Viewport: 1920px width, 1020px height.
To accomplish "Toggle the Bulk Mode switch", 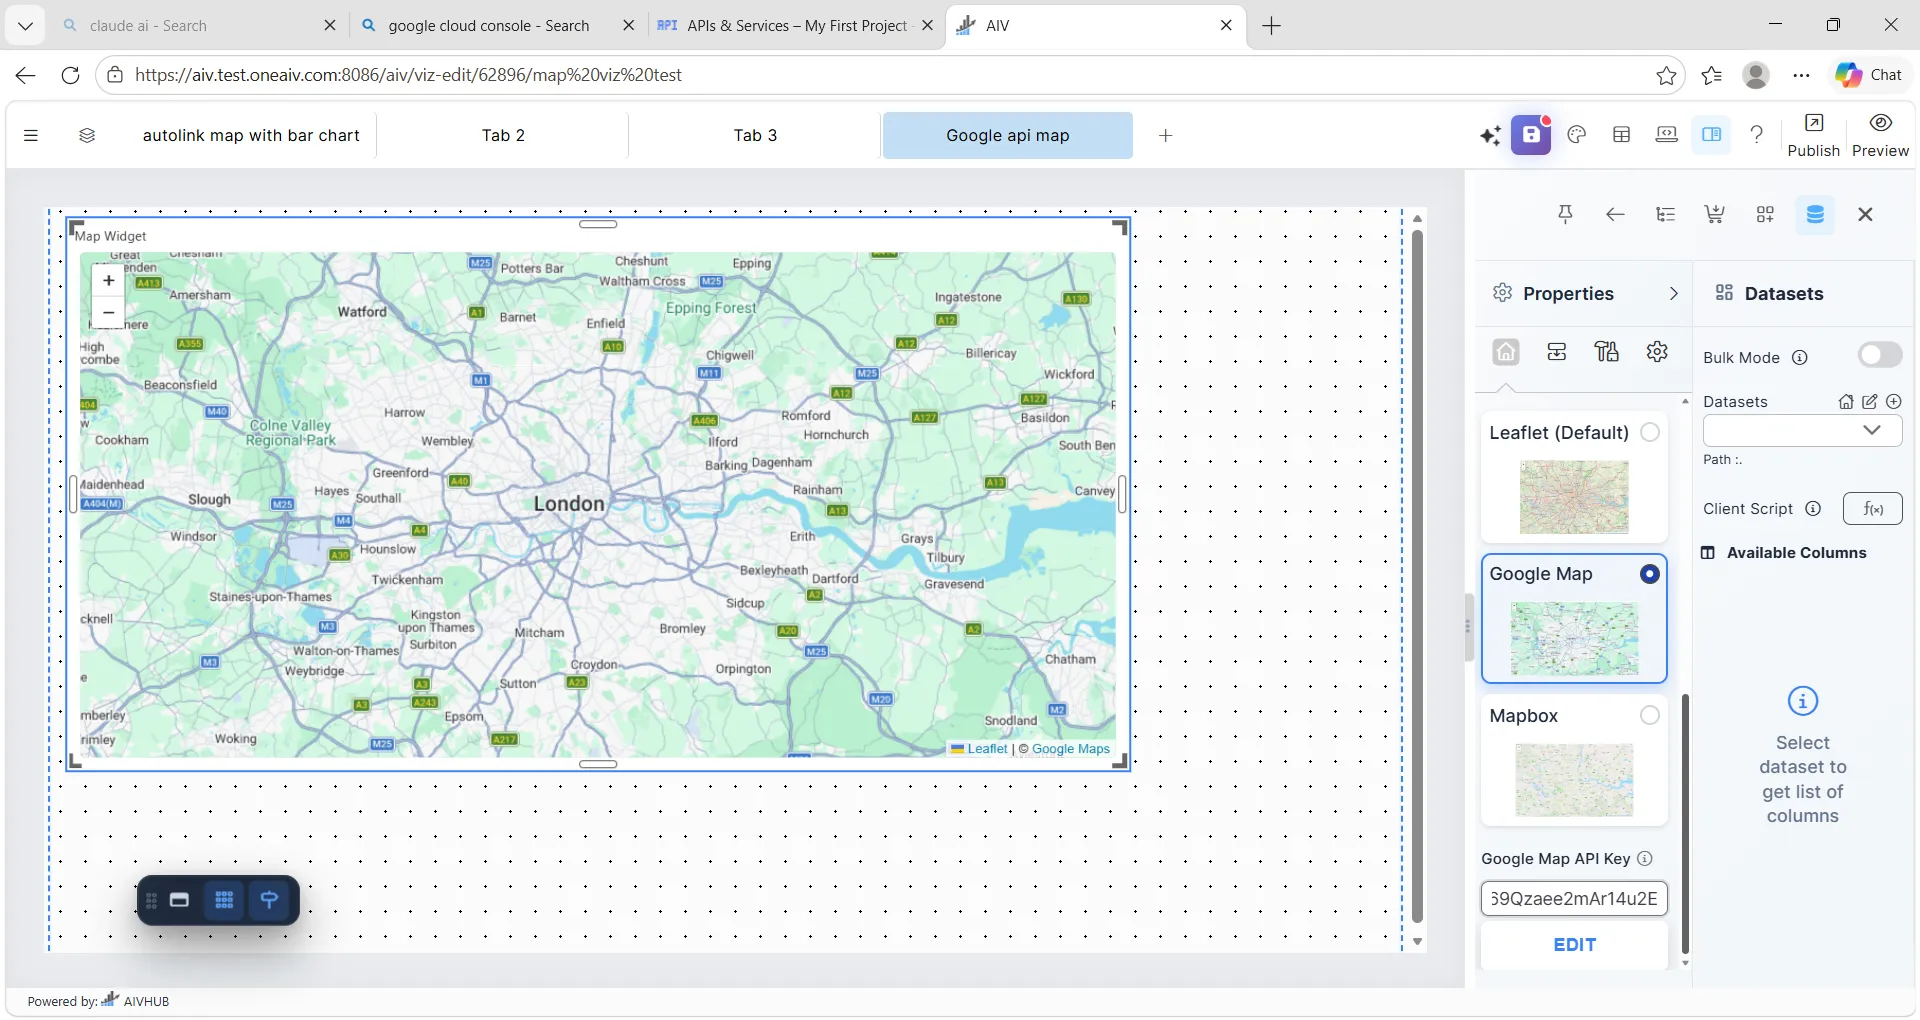I will coord(1879,356).
